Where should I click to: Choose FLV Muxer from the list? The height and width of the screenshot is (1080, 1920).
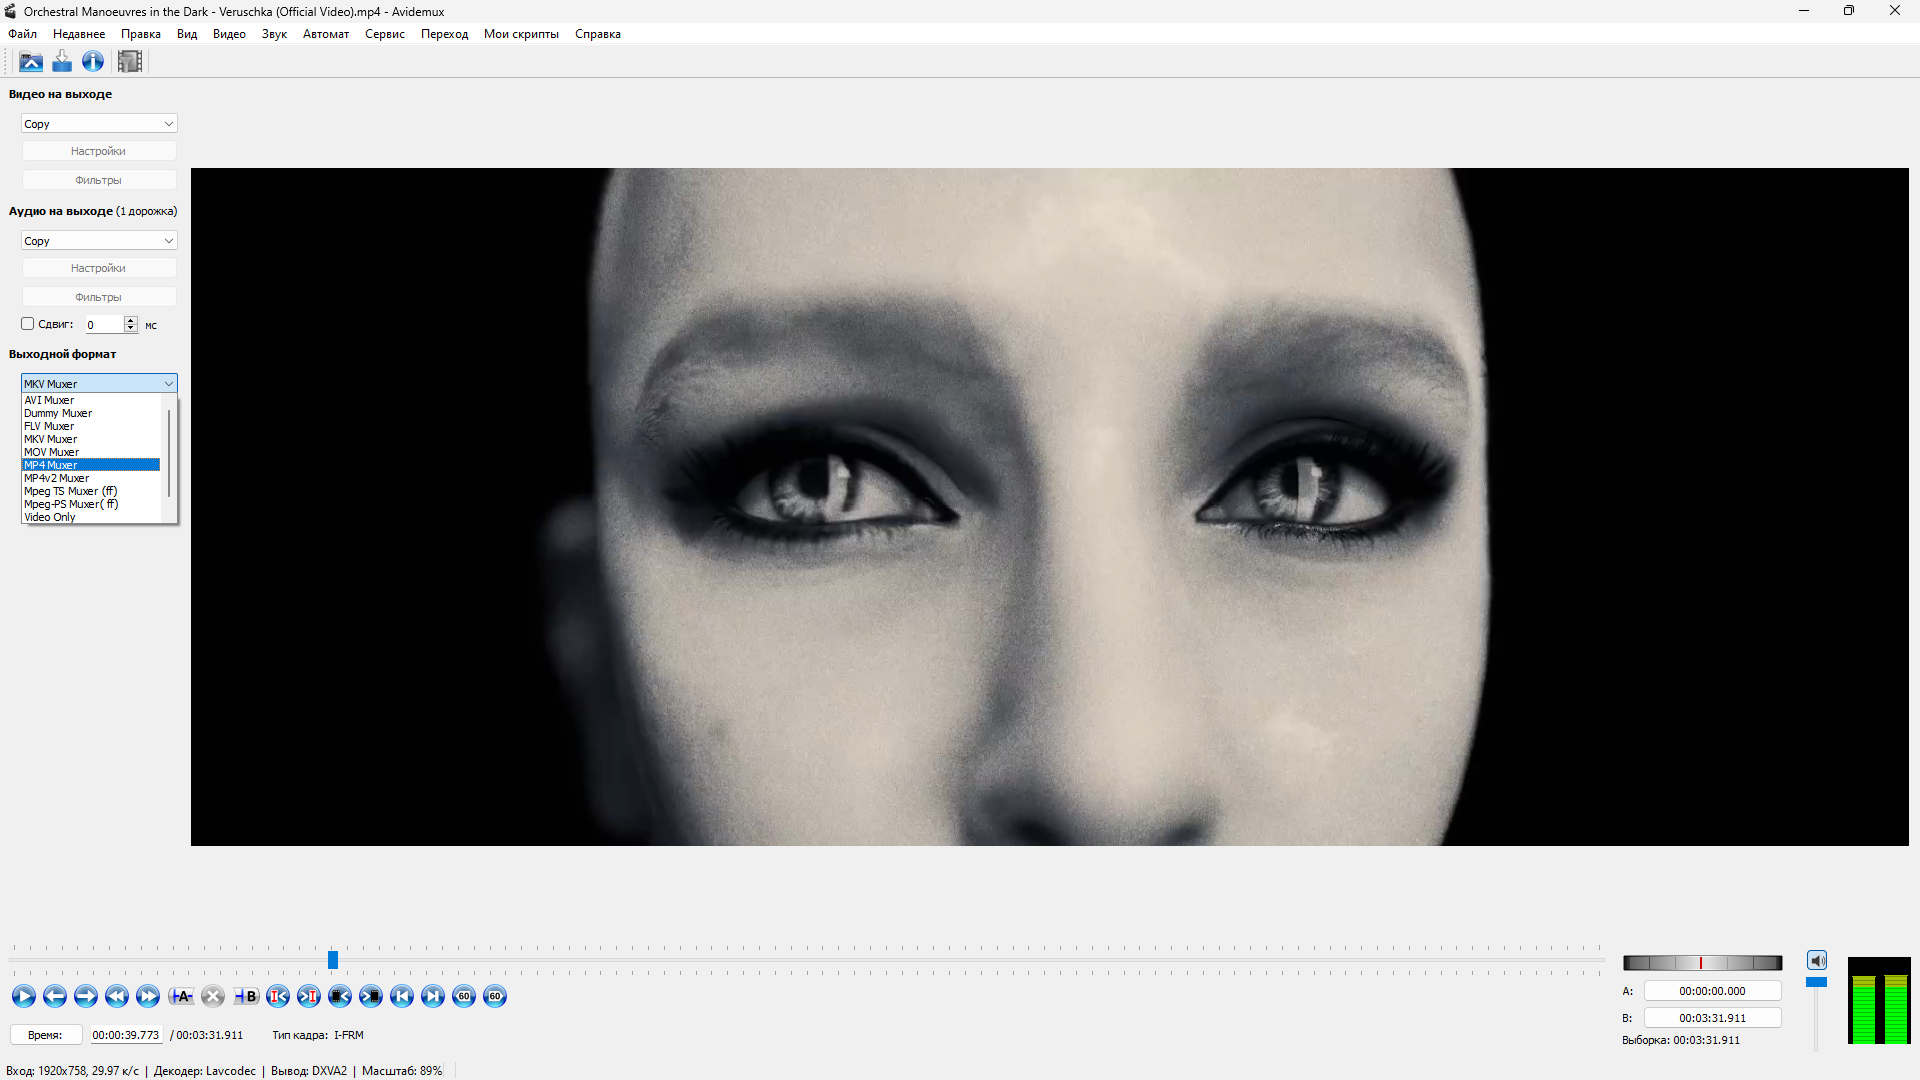91,426
